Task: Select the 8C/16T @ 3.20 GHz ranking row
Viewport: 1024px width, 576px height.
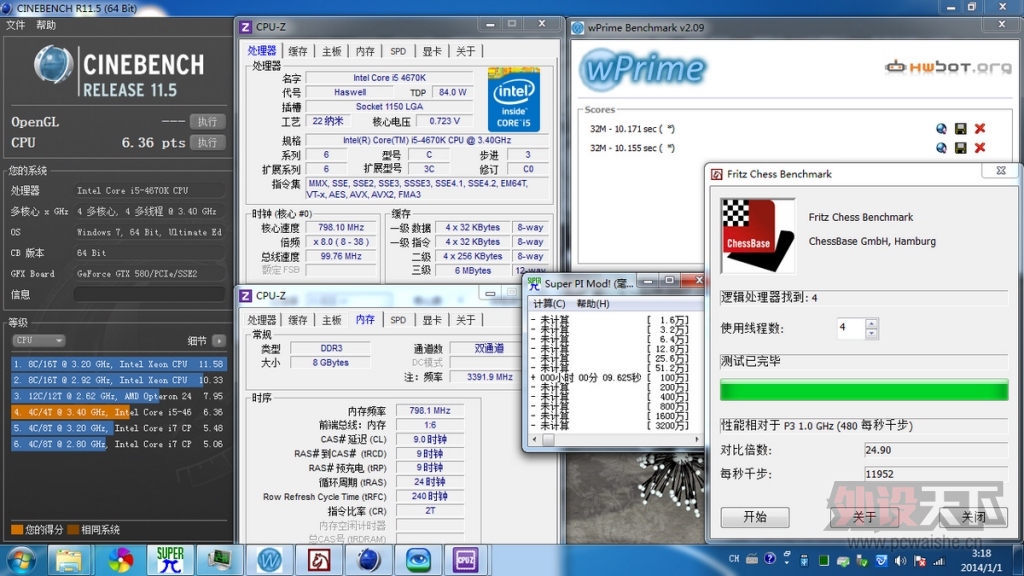Action: click(119, 364)
